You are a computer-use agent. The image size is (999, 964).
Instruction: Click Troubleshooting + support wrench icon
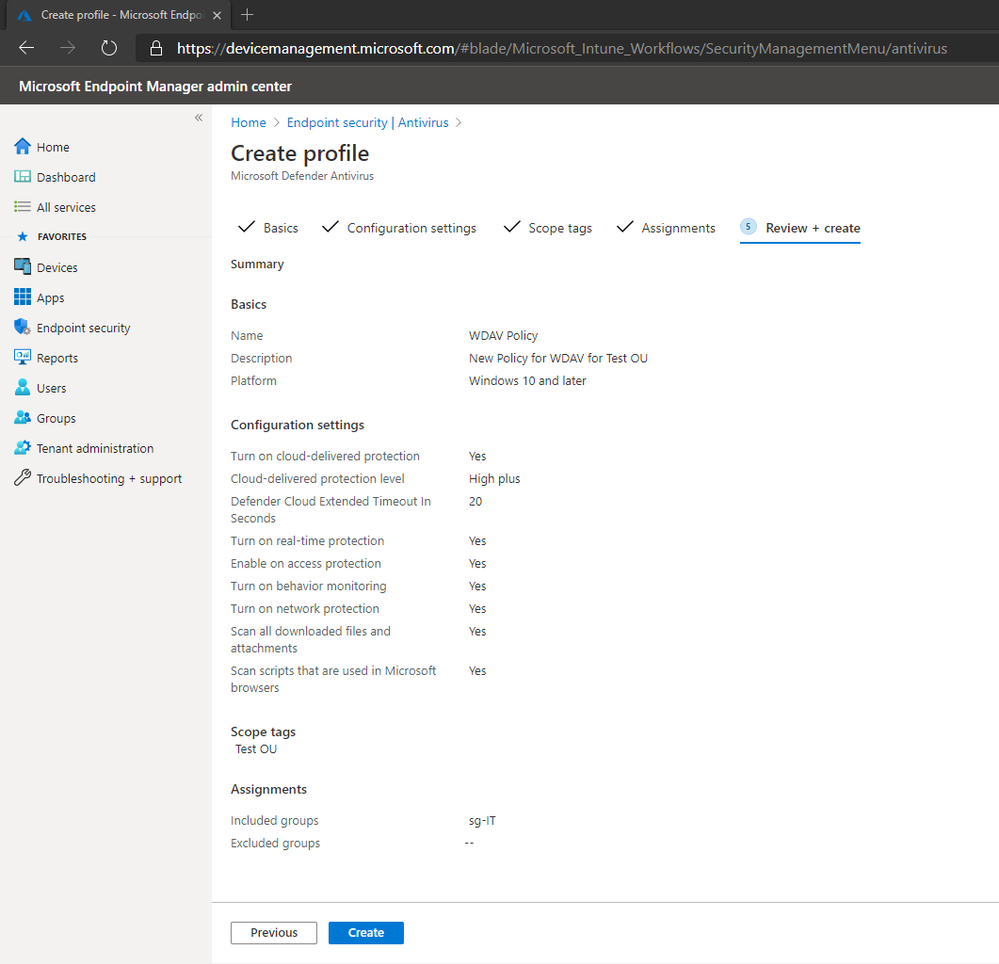(22, 478)
